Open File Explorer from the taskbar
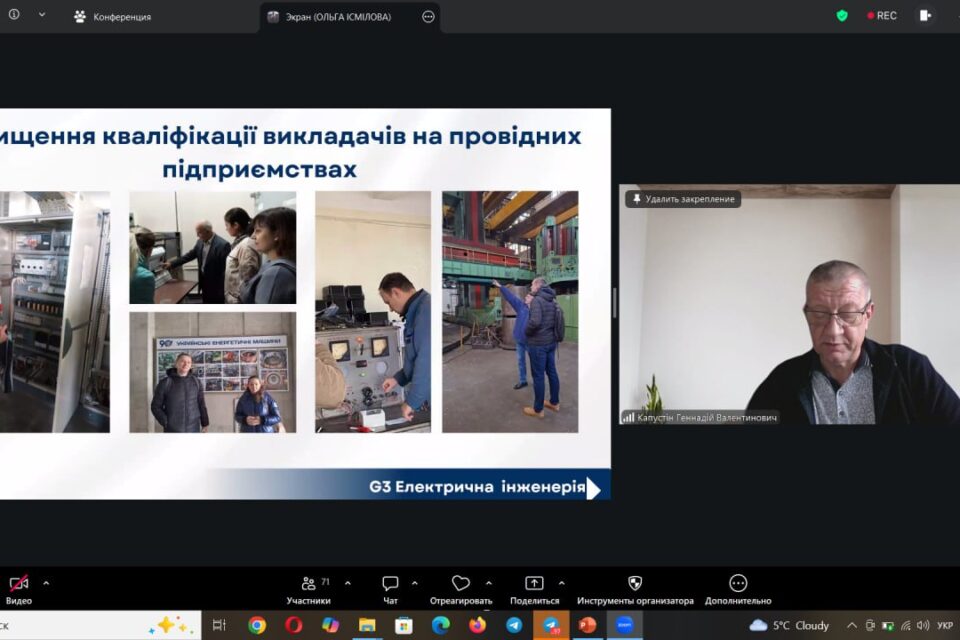 [367, 625]
